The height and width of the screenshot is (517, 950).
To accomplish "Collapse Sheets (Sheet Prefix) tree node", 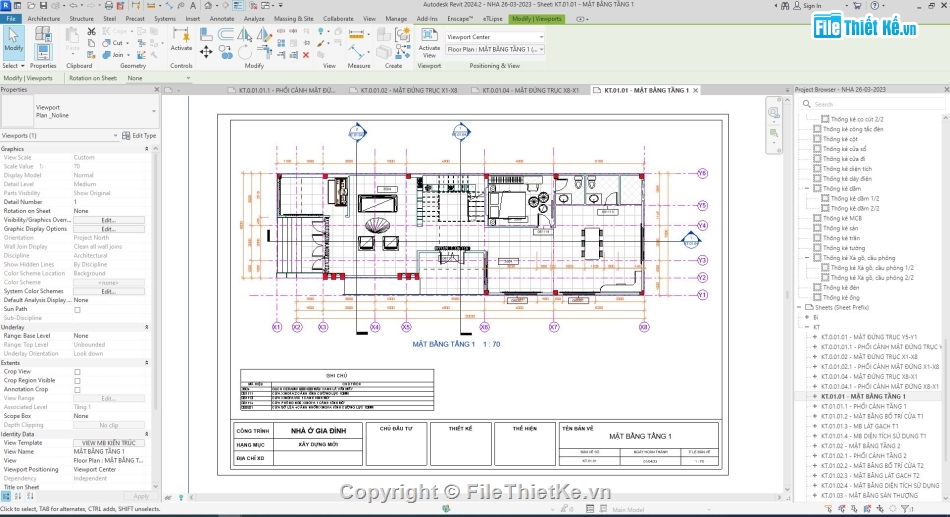I will (x=799, y=308).
